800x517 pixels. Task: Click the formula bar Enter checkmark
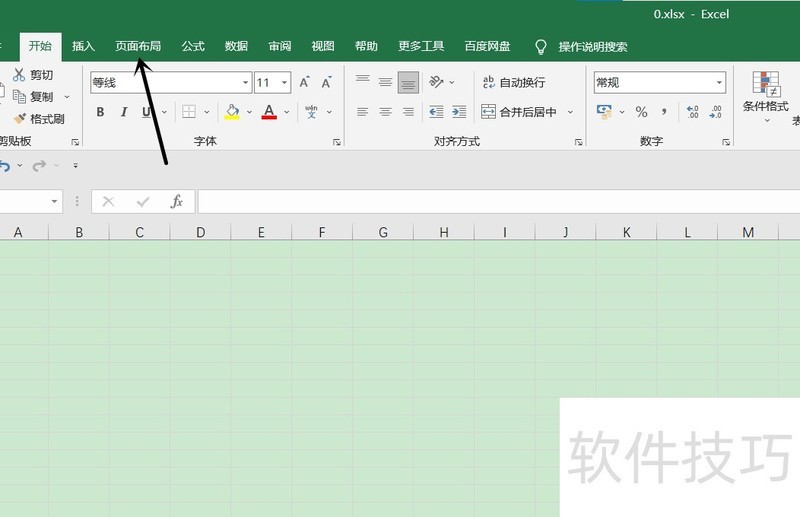pos(143,202)
